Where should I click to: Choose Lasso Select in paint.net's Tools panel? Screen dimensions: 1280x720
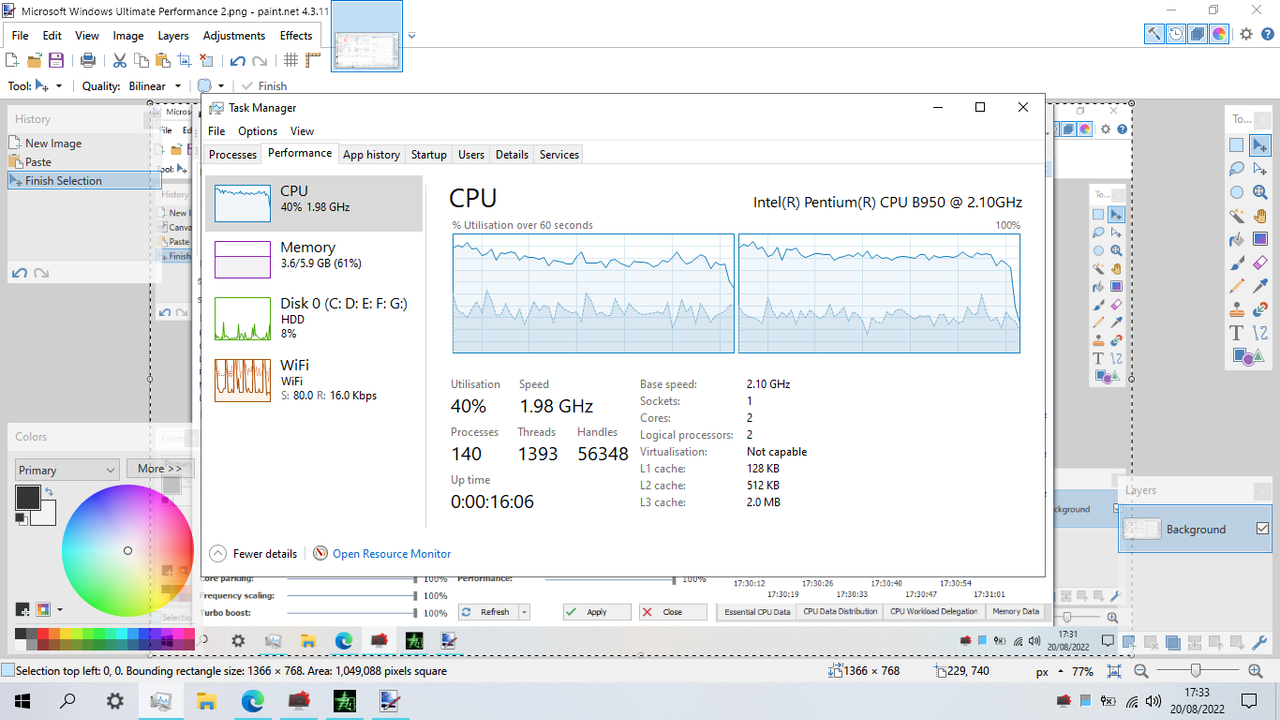[x=1237, y=169]
